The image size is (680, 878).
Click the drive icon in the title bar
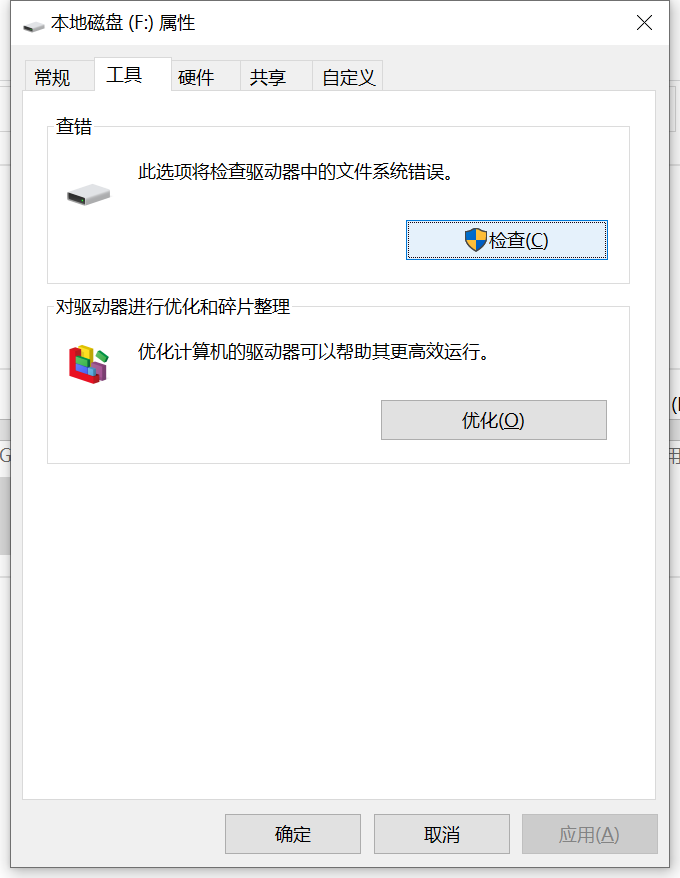[34, 26]
